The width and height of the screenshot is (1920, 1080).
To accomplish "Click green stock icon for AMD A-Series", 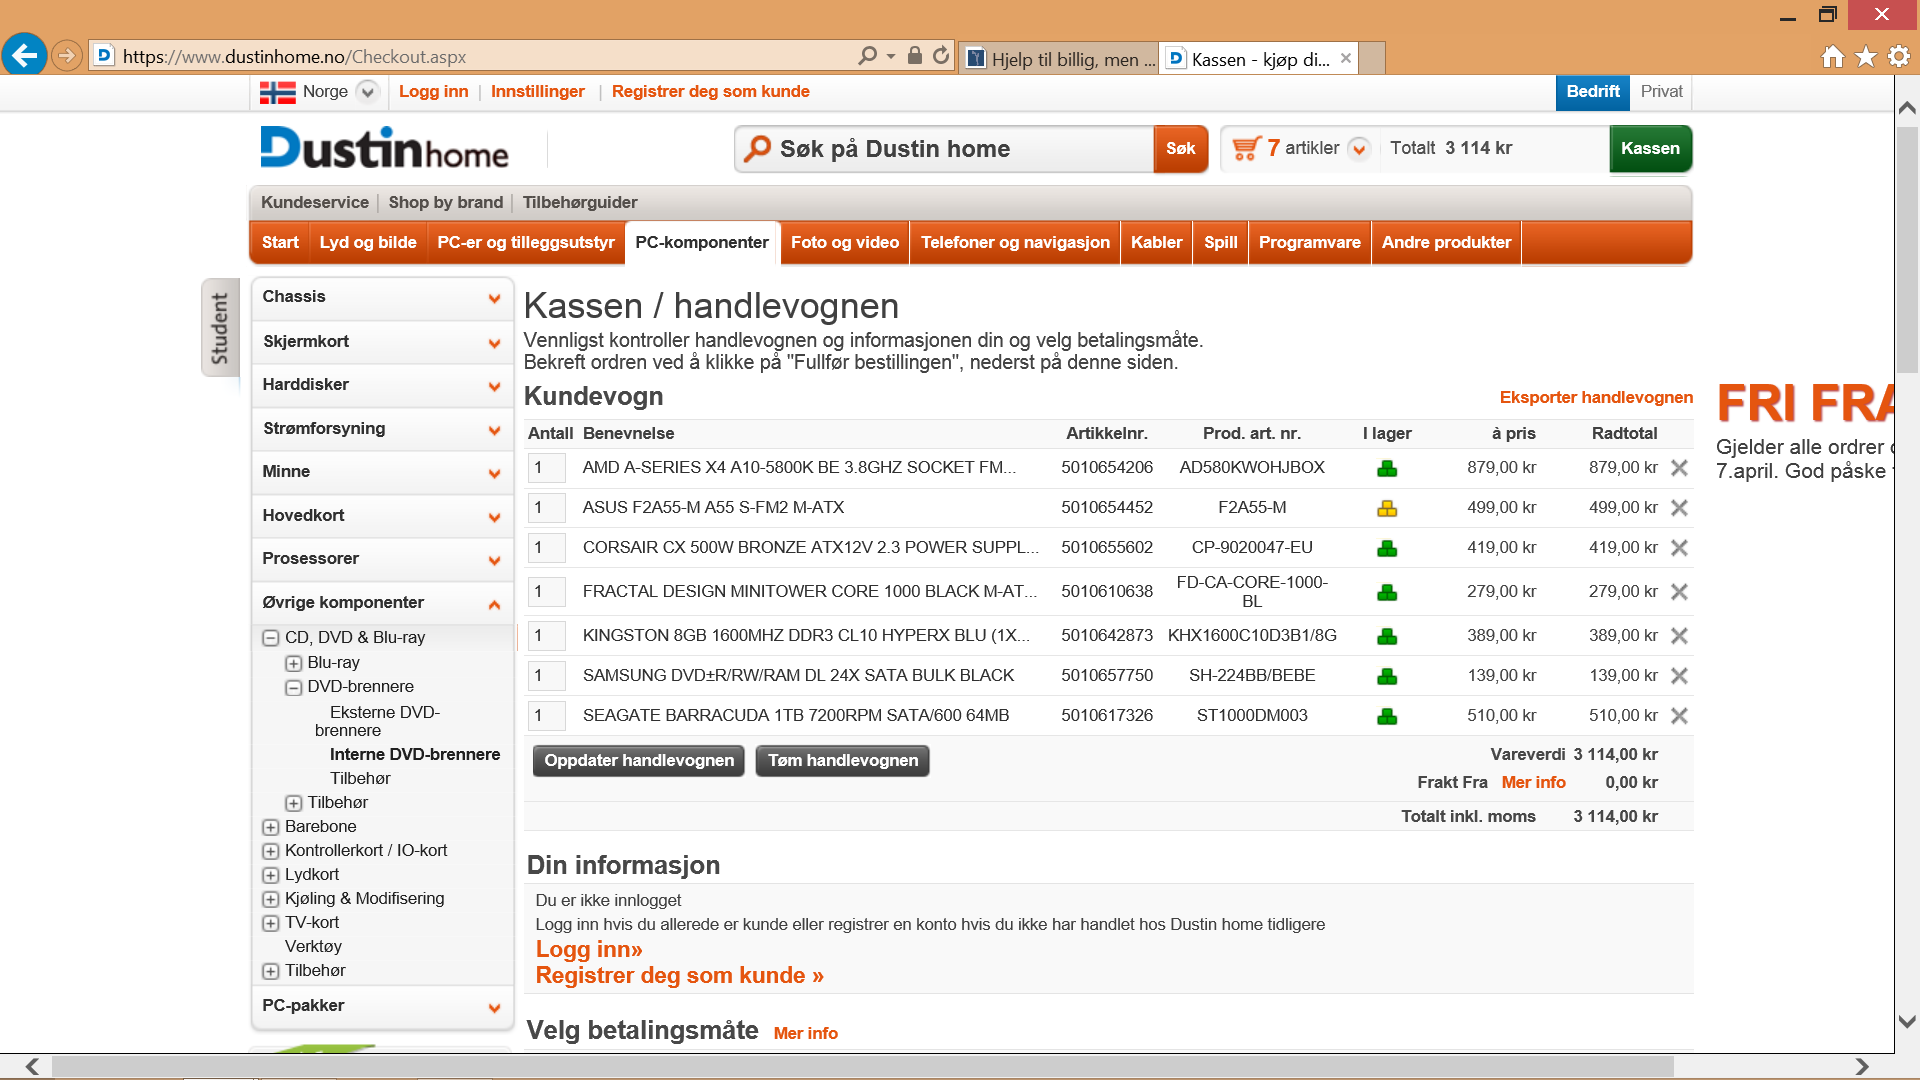I will pyautogui.click(x=1387, y=468).
